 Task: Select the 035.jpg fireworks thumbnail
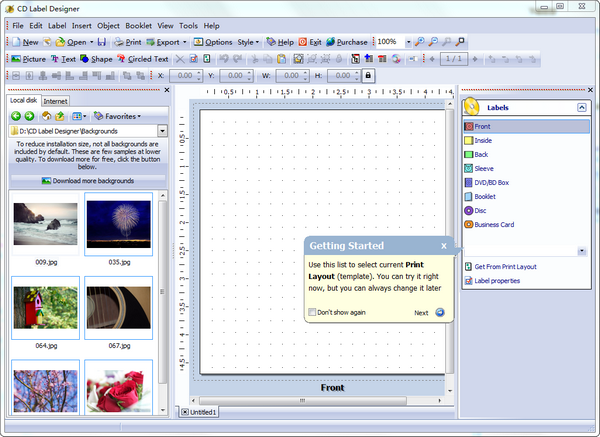click(x=119, y=224)
